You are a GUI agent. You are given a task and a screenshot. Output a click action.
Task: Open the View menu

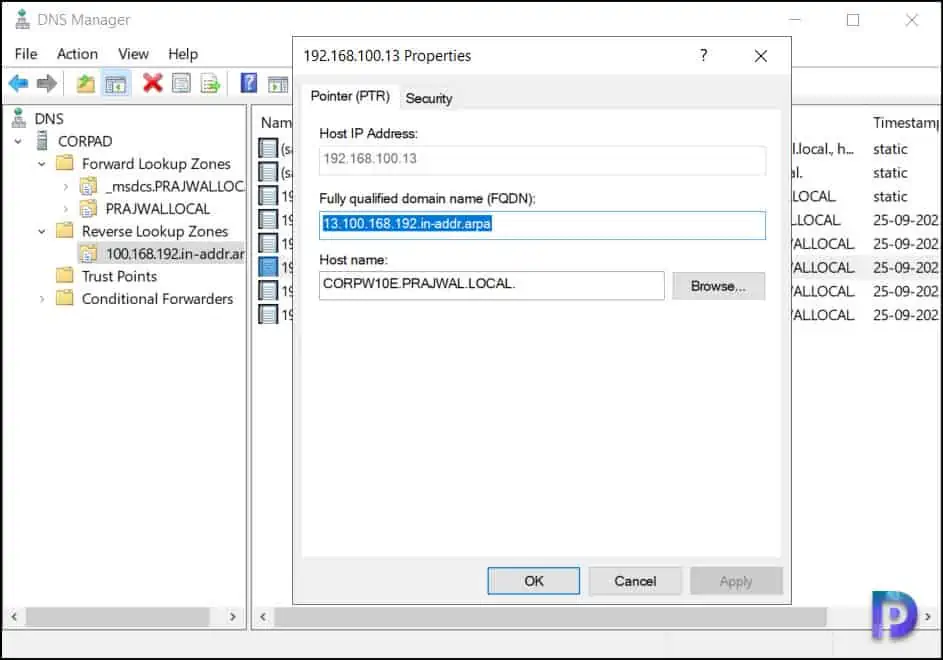(133, 54)
